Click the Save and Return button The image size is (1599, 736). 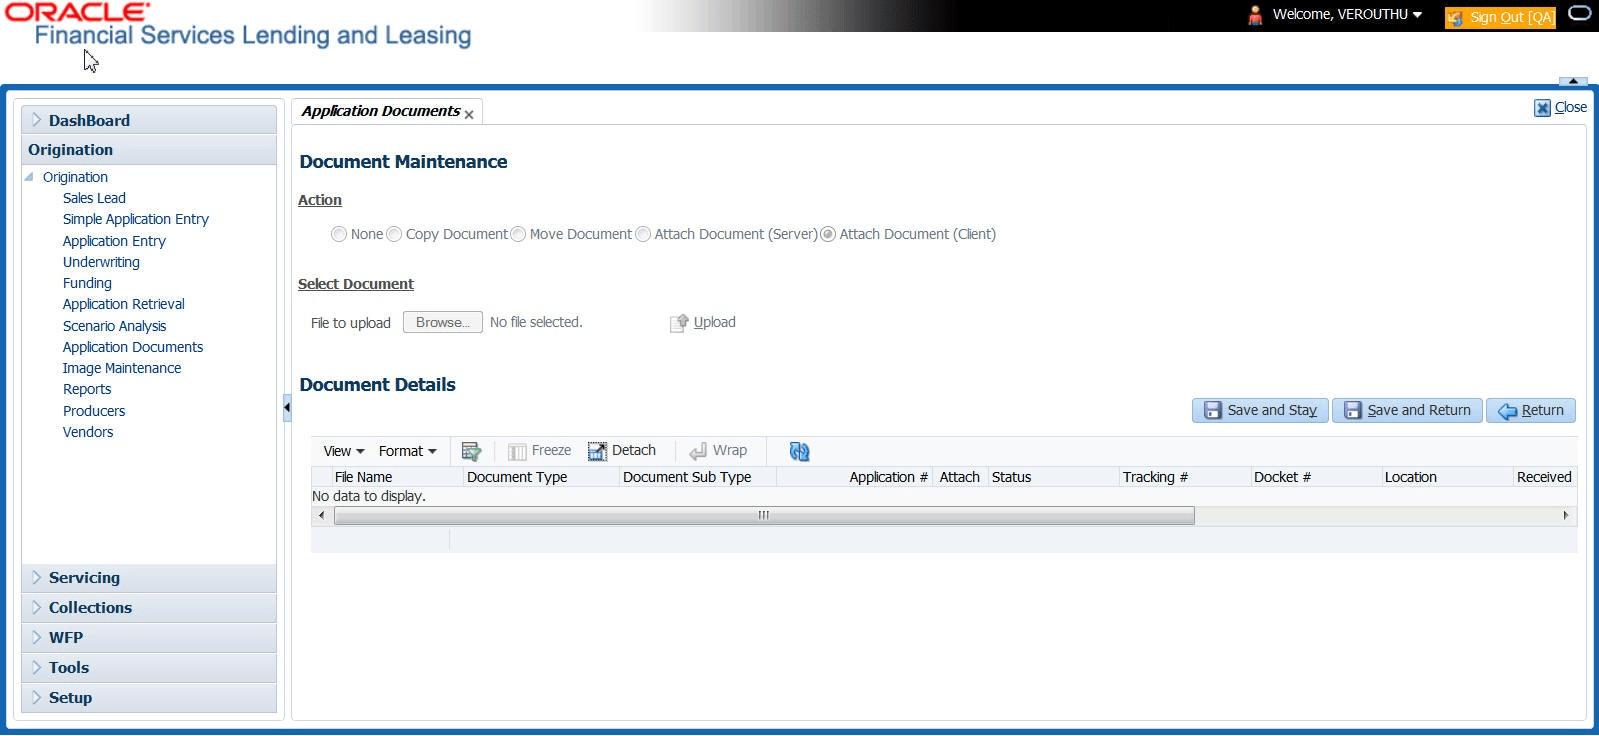[x=1407, y=410]
